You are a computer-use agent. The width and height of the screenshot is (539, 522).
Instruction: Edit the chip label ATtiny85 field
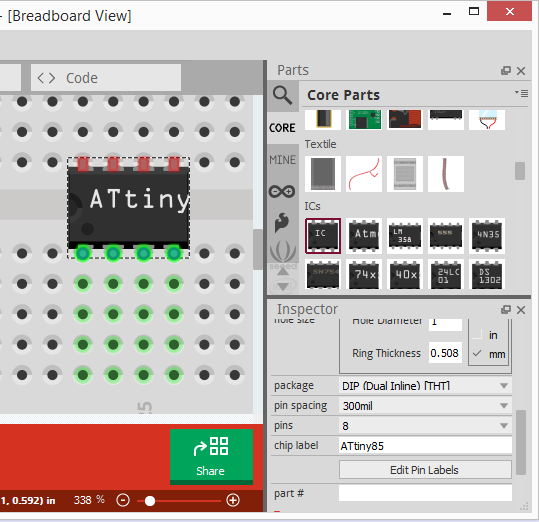pyautogui.click(x=425, y=446)
